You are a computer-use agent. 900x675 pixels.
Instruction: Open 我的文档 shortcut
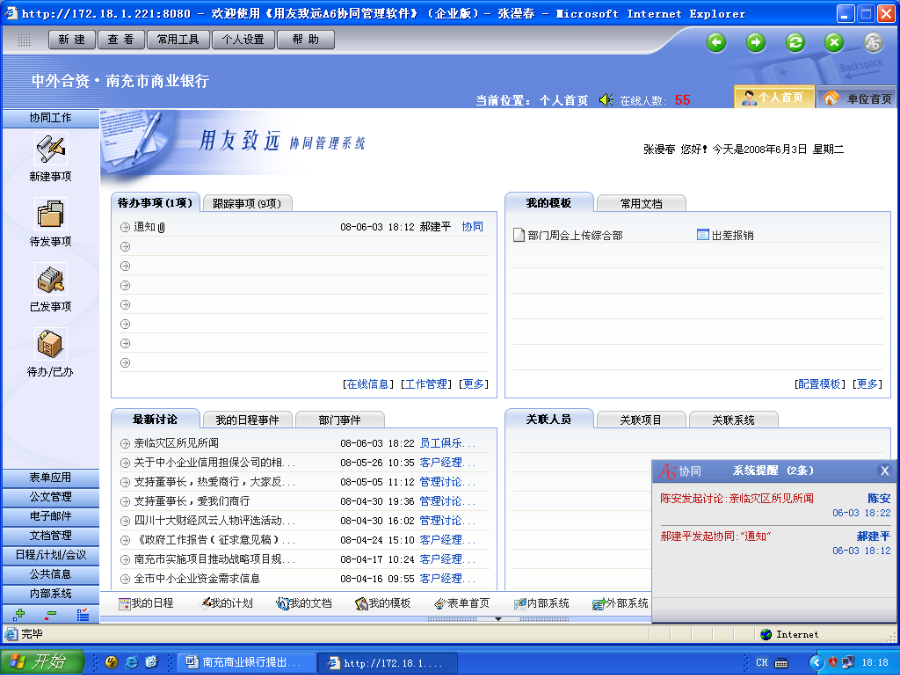[x=304, y=603]
